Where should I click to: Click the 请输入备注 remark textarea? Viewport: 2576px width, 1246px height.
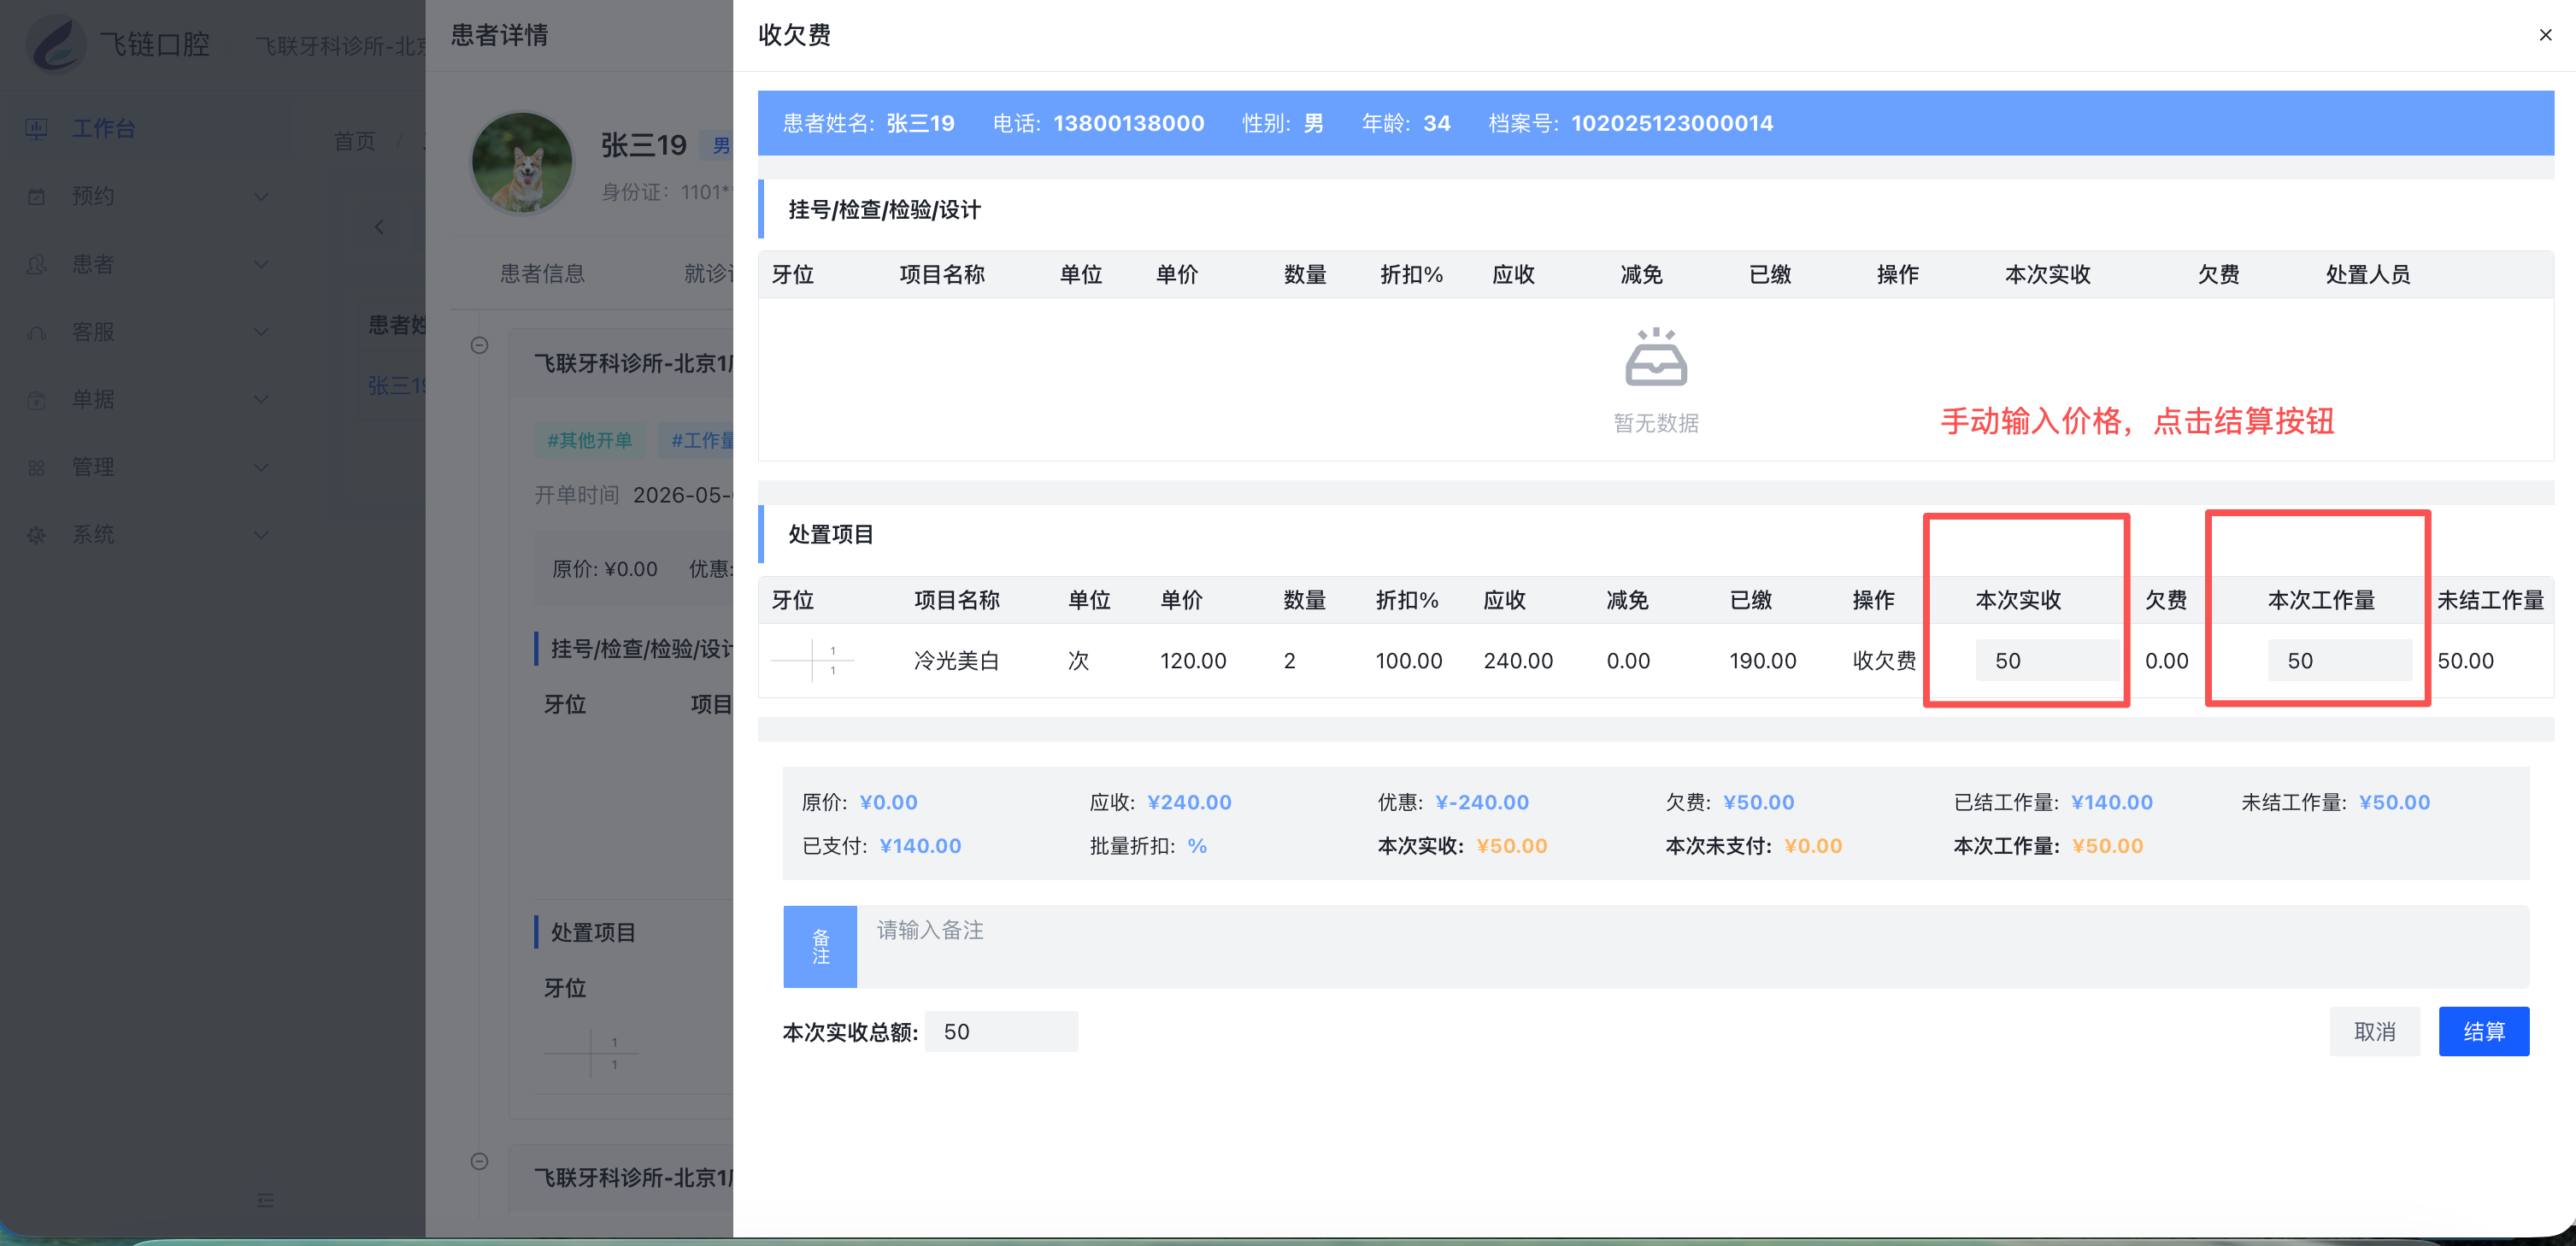coord(1692,946)
